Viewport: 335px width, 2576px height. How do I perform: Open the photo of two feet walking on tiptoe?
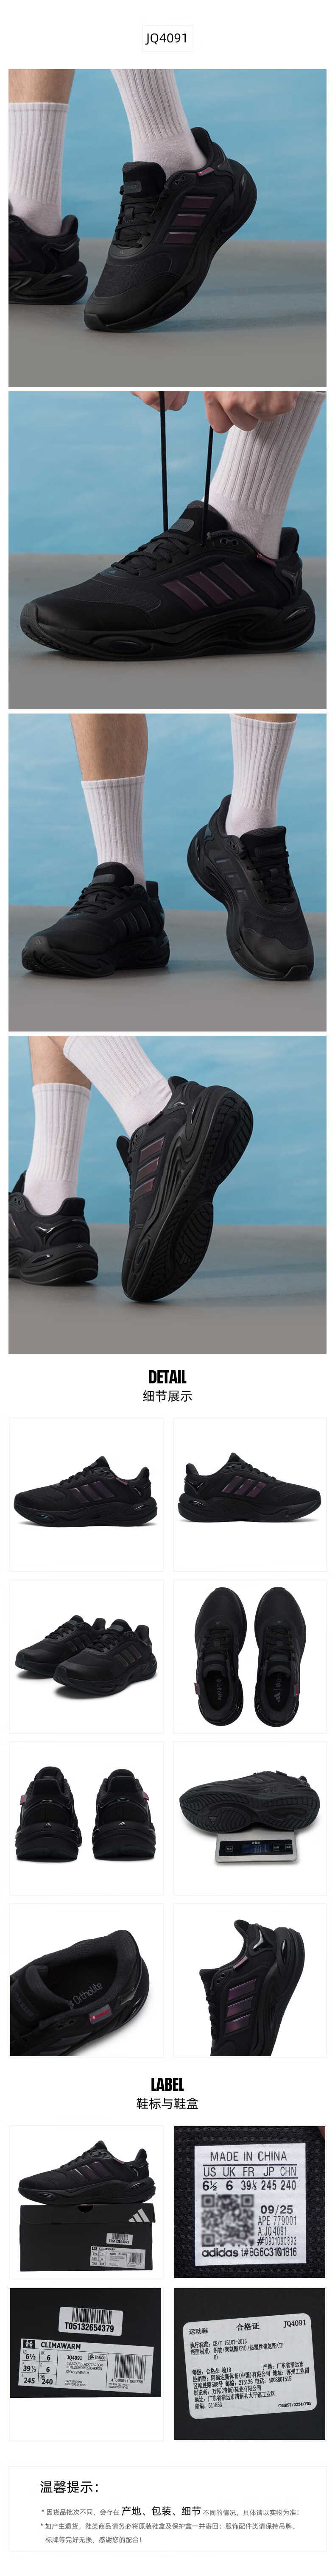point(167,872)
